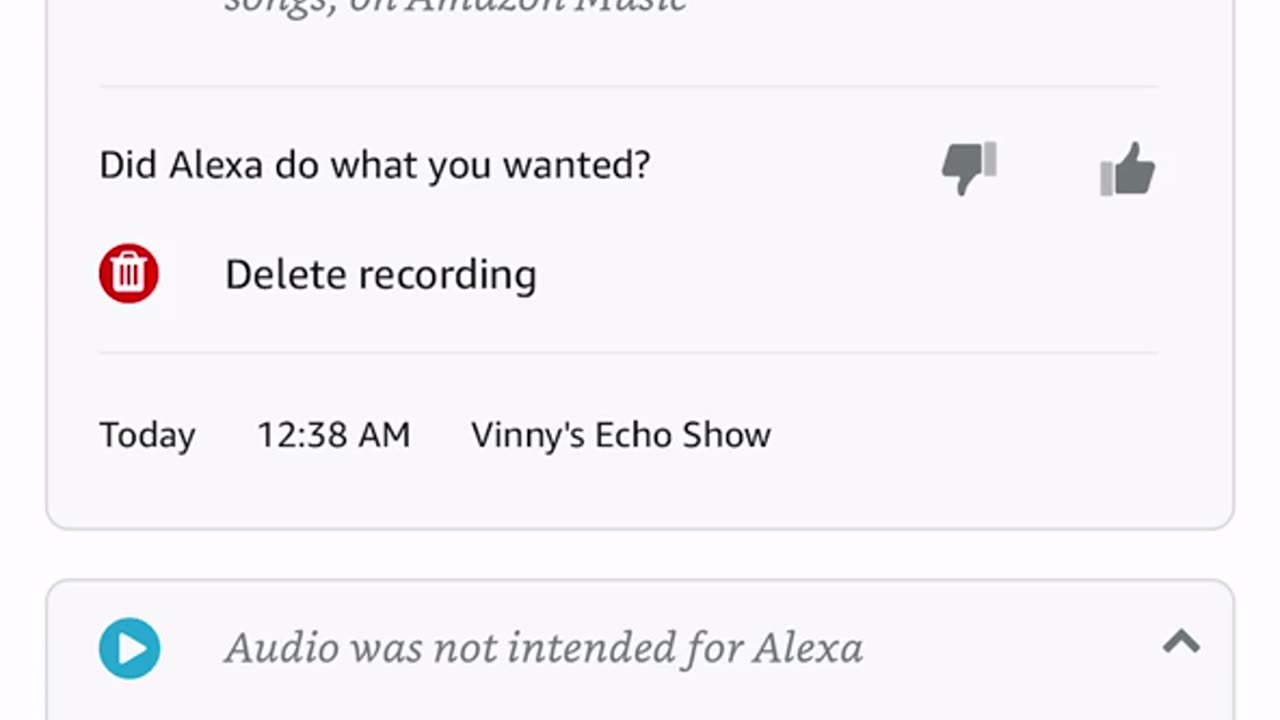Play the 'Audio was not intended' recording
This screenshot has width=1280, height=720.
click(130, 648)
